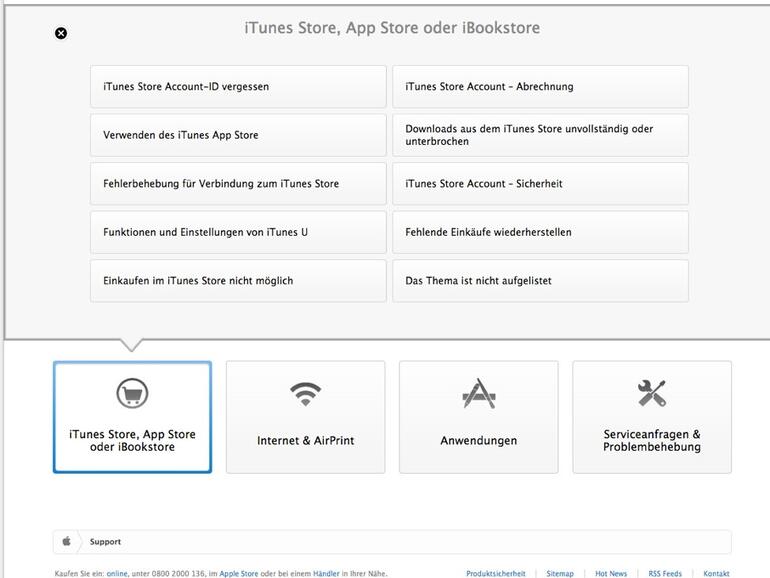Screen dimensions: 770x578
Task: Choose 'Das Thema ist nicht aufgelistet'
Action: click(540, 281)
